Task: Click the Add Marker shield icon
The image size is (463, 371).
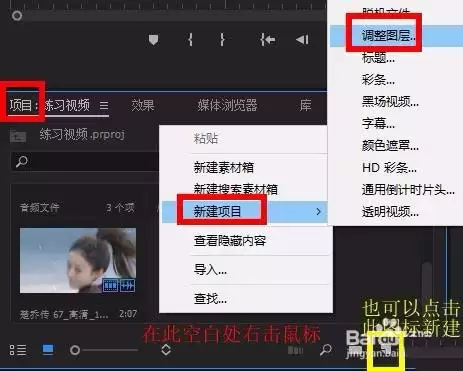Action: click(x=153, y=40)
